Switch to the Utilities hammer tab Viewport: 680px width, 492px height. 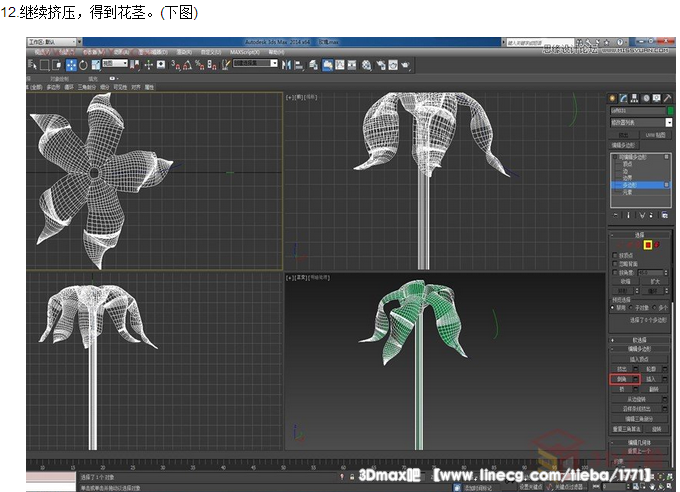667,98
